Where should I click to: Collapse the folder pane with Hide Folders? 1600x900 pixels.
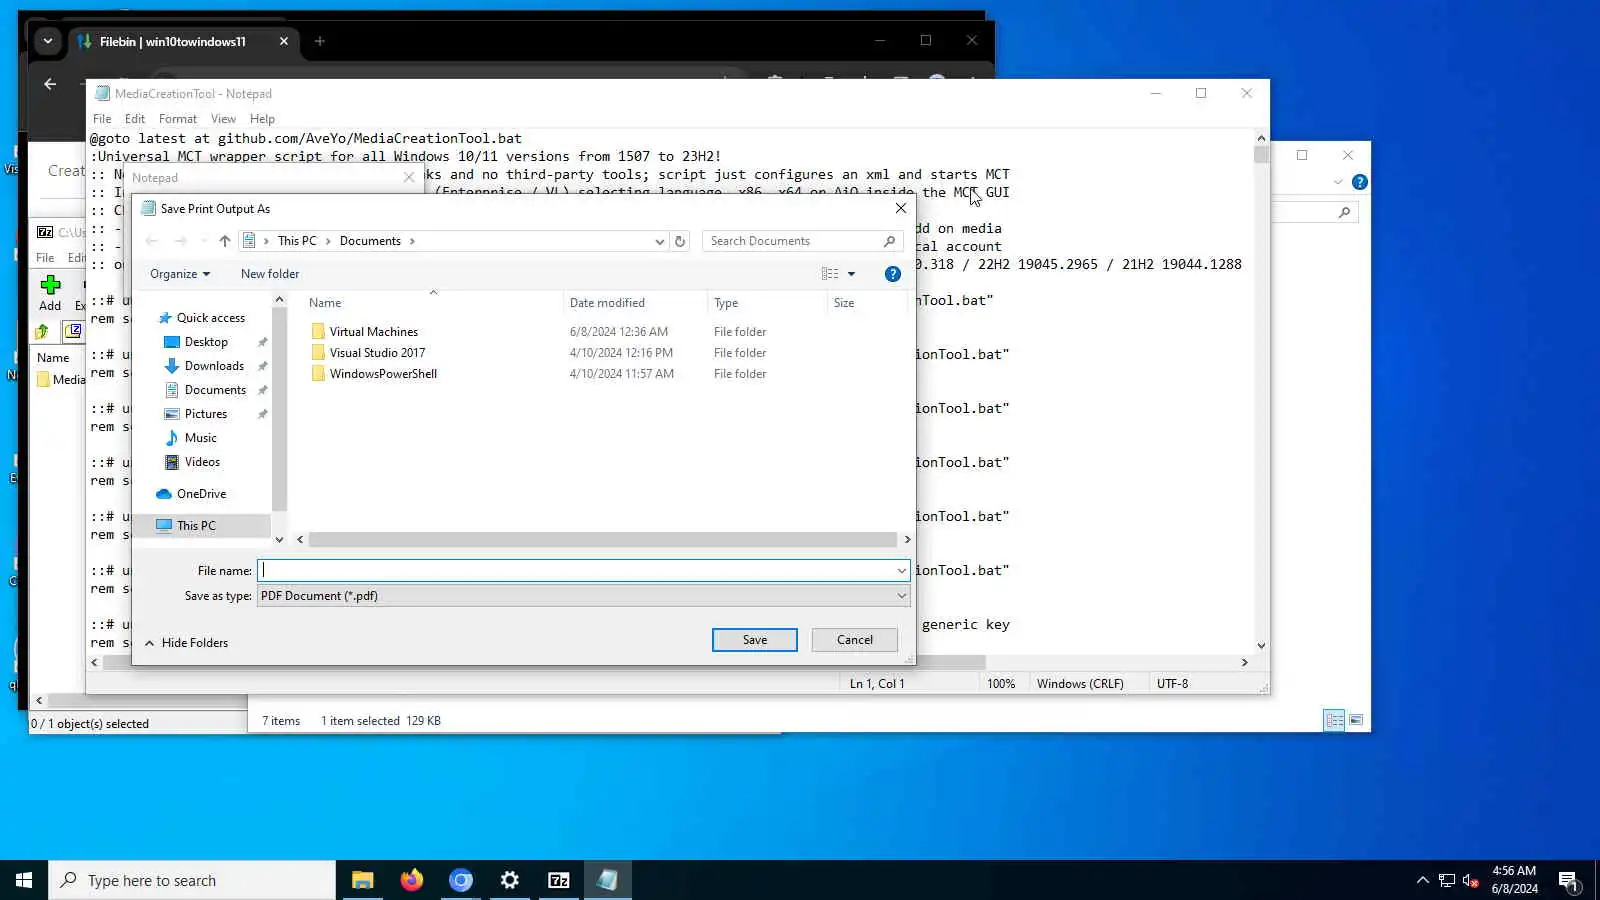point(186,643)
